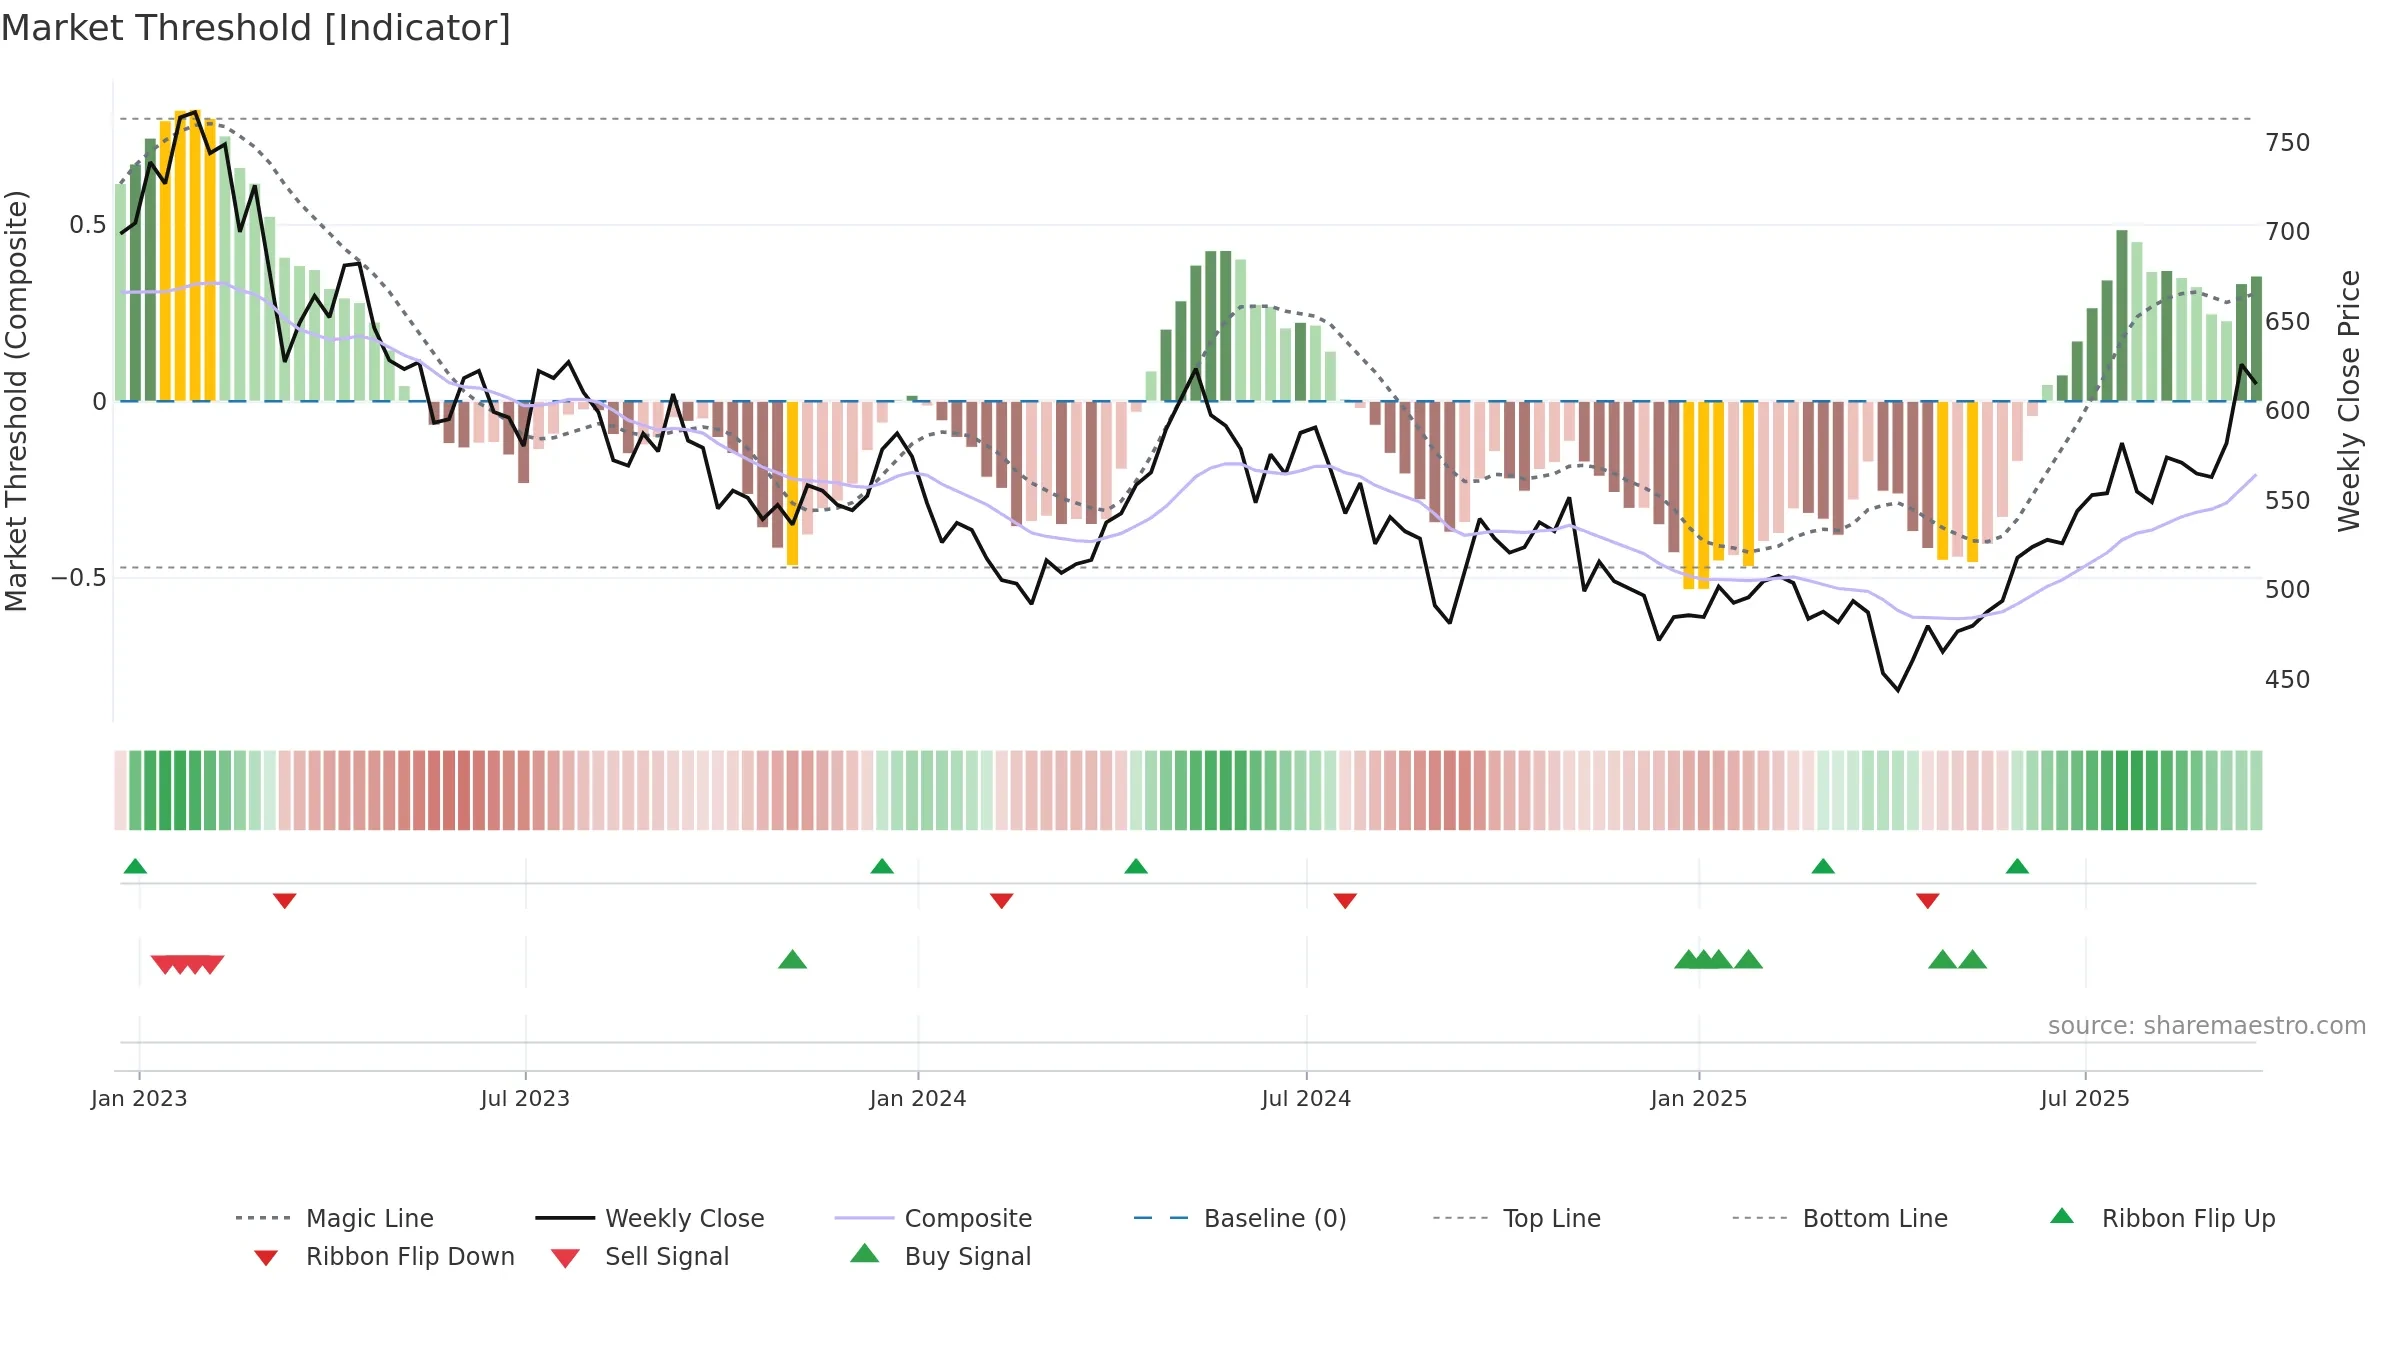This screenshot has width=2400, height=1350.
Task: Click the Market Threshold [Indicator] chart title
Action: [x=256, y=28]
